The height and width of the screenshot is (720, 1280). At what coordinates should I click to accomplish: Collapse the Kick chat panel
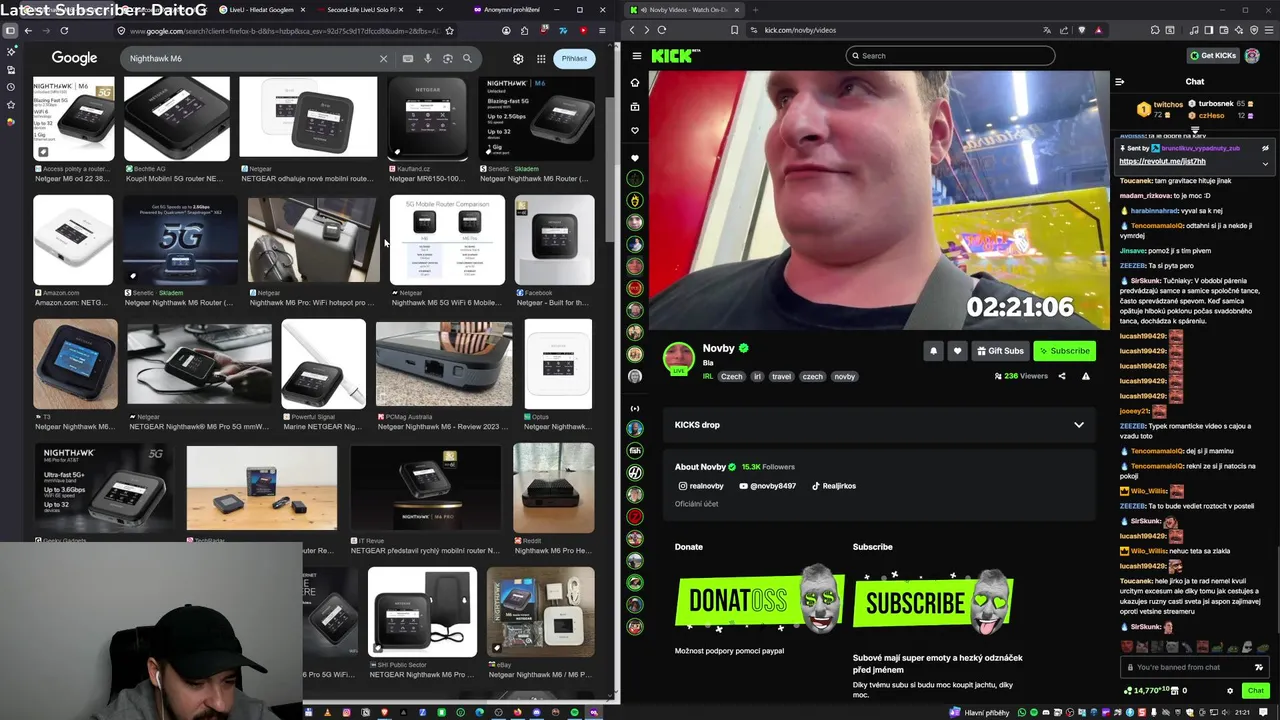(x=1120, y=82)
